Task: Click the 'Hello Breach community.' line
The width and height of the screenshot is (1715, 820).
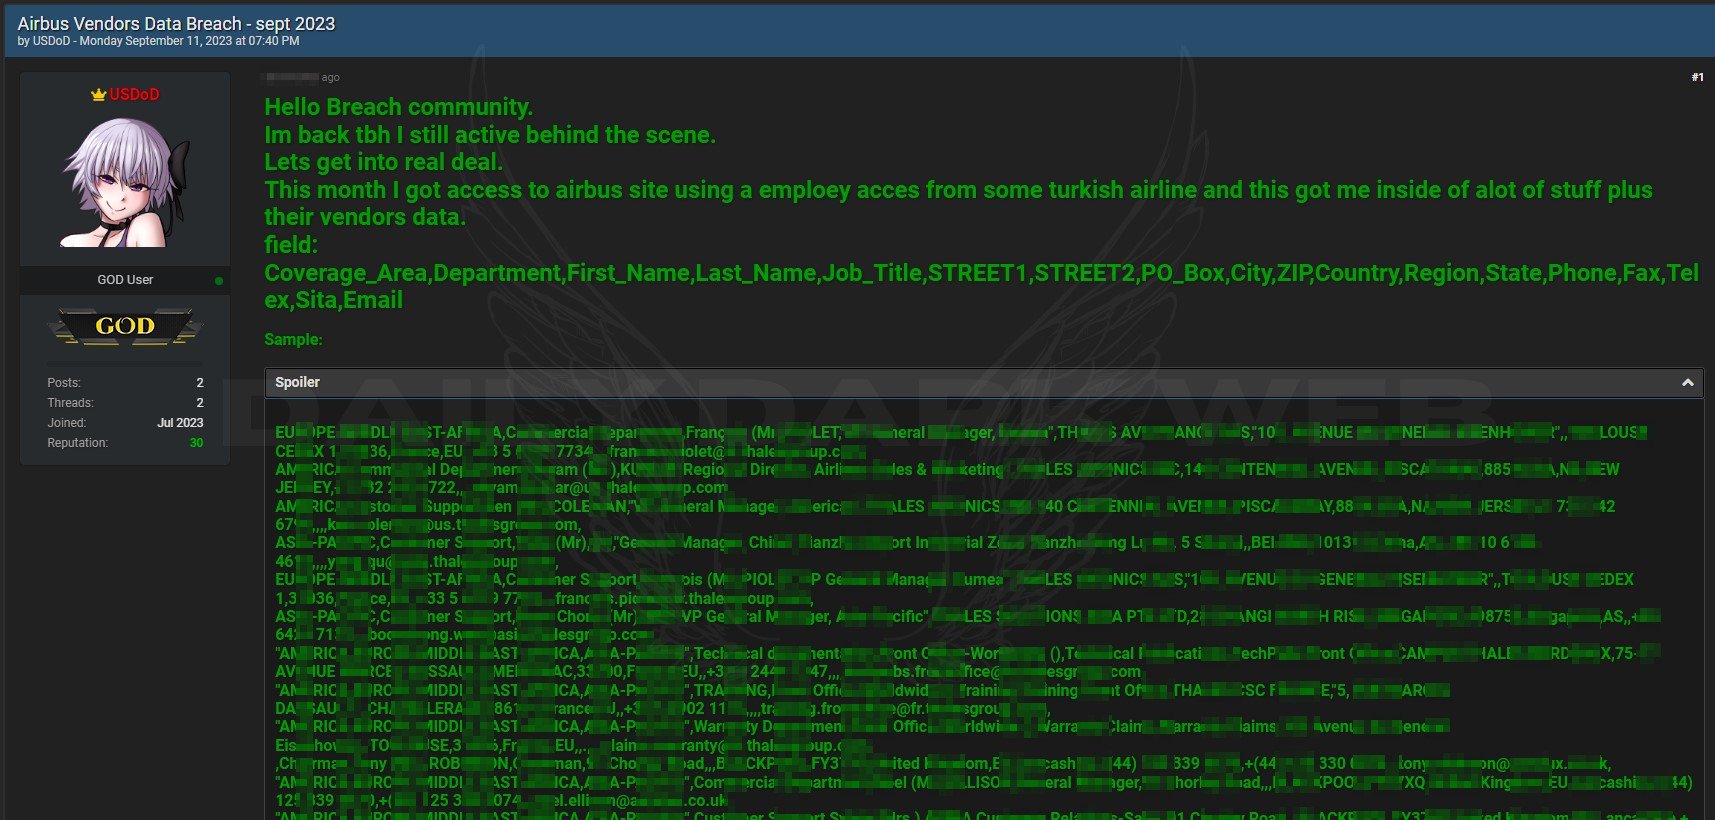Action: (x=398, y=107)
